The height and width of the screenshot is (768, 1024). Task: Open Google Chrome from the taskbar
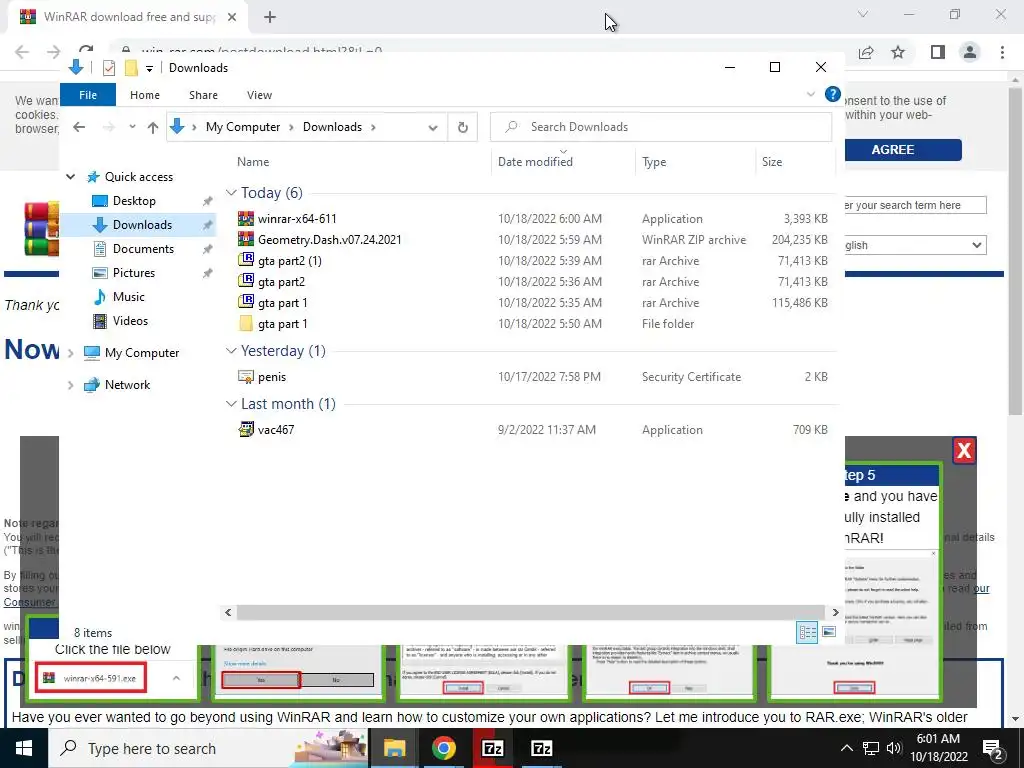click(443, 748)
